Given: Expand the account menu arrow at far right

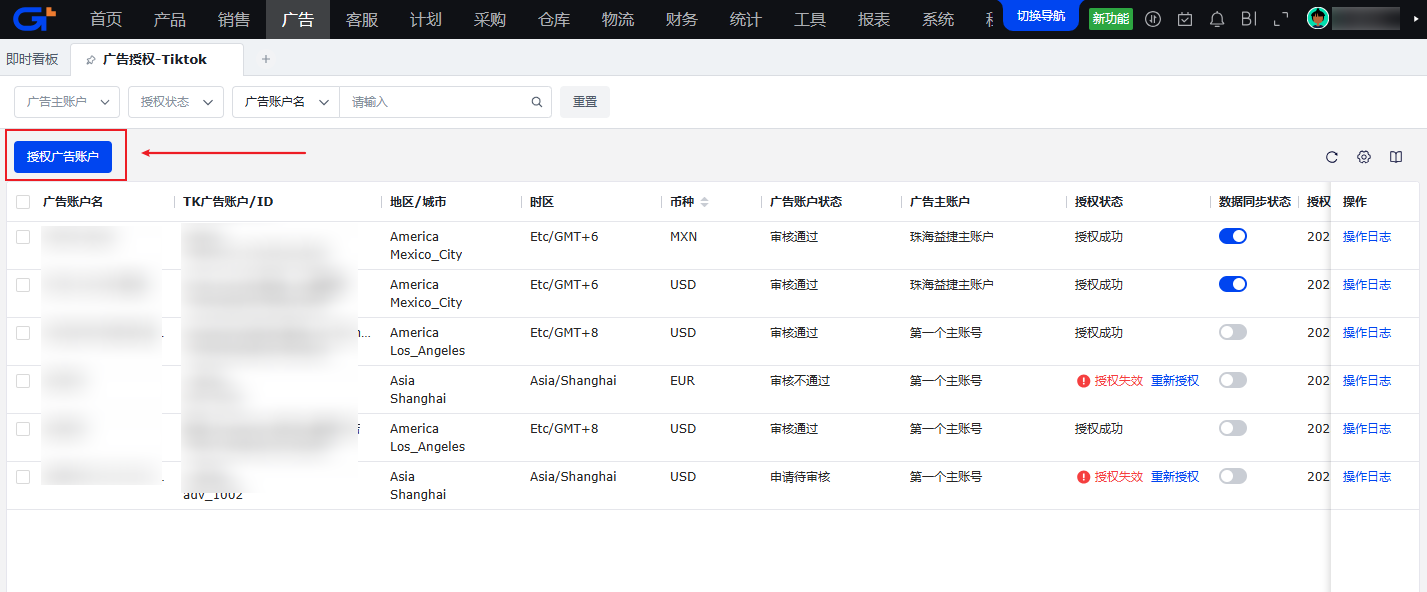Looking at the screenshot, I should point(1416,19).
